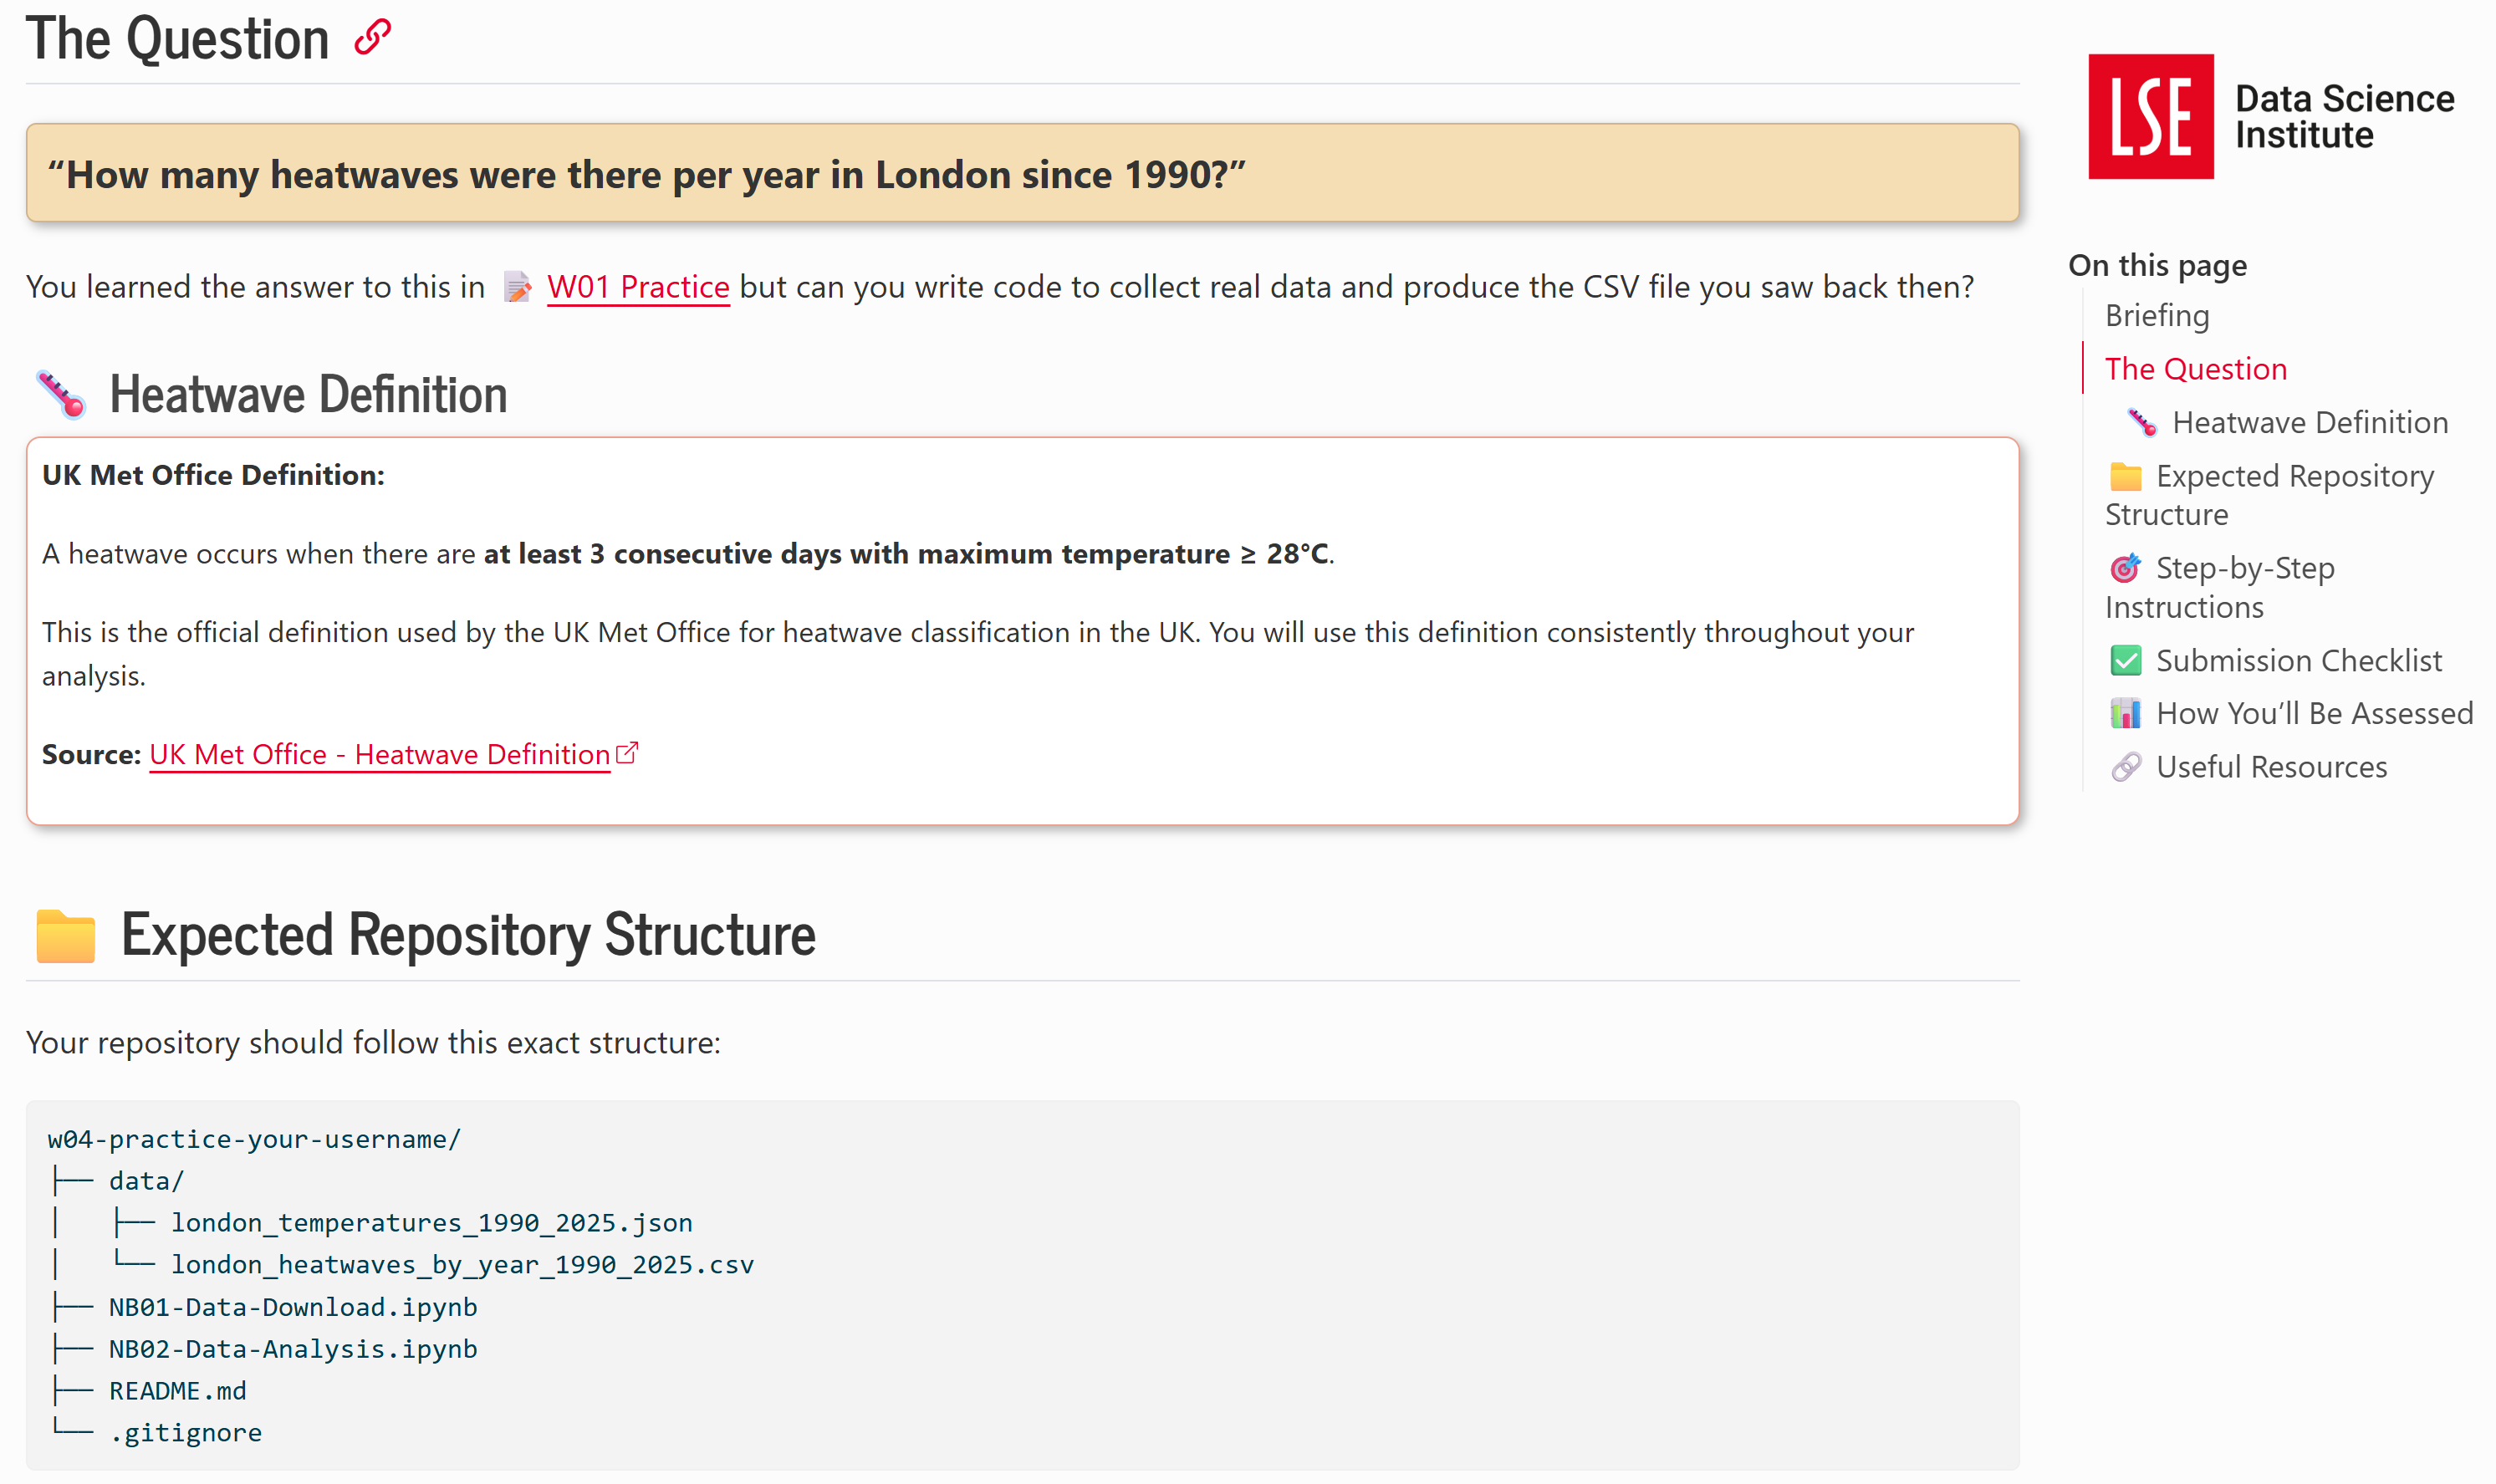The width and height of the screenshot is (2496, 1484).
Task: Click the Data Science Institute title text
Action: pos(2343,116)
